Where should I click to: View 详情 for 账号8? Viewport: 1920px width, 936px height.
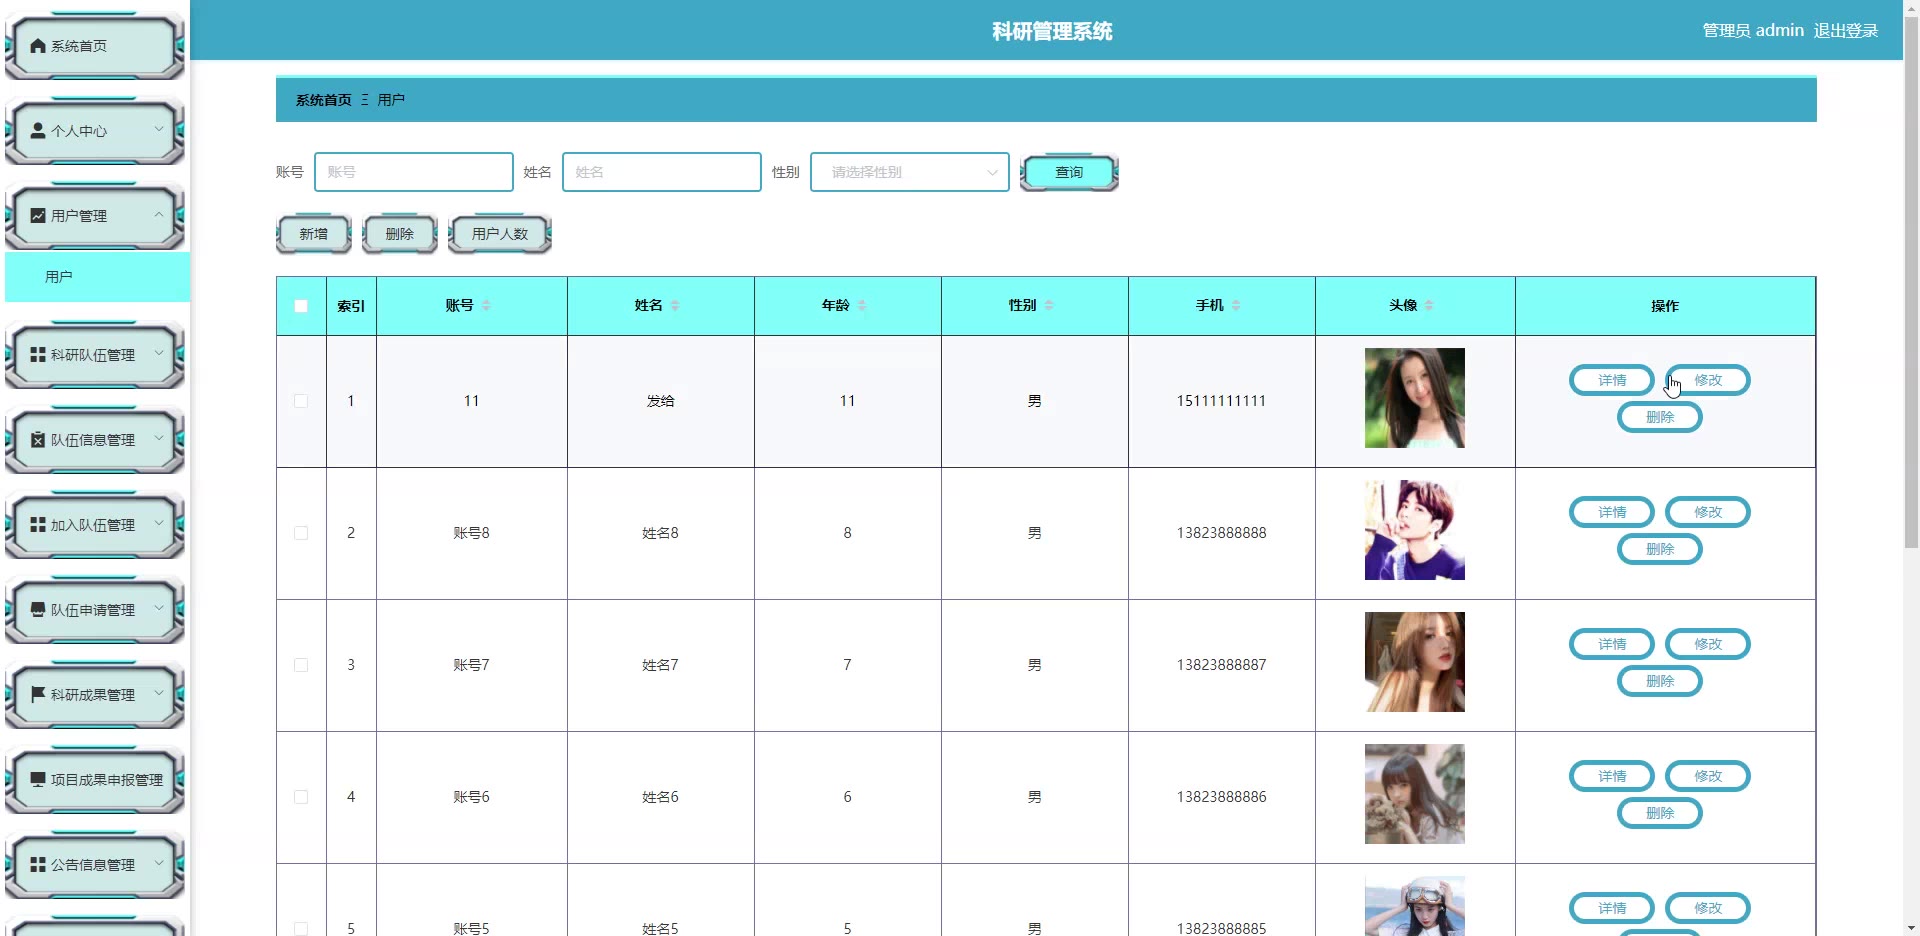[x=1612, y=512]
